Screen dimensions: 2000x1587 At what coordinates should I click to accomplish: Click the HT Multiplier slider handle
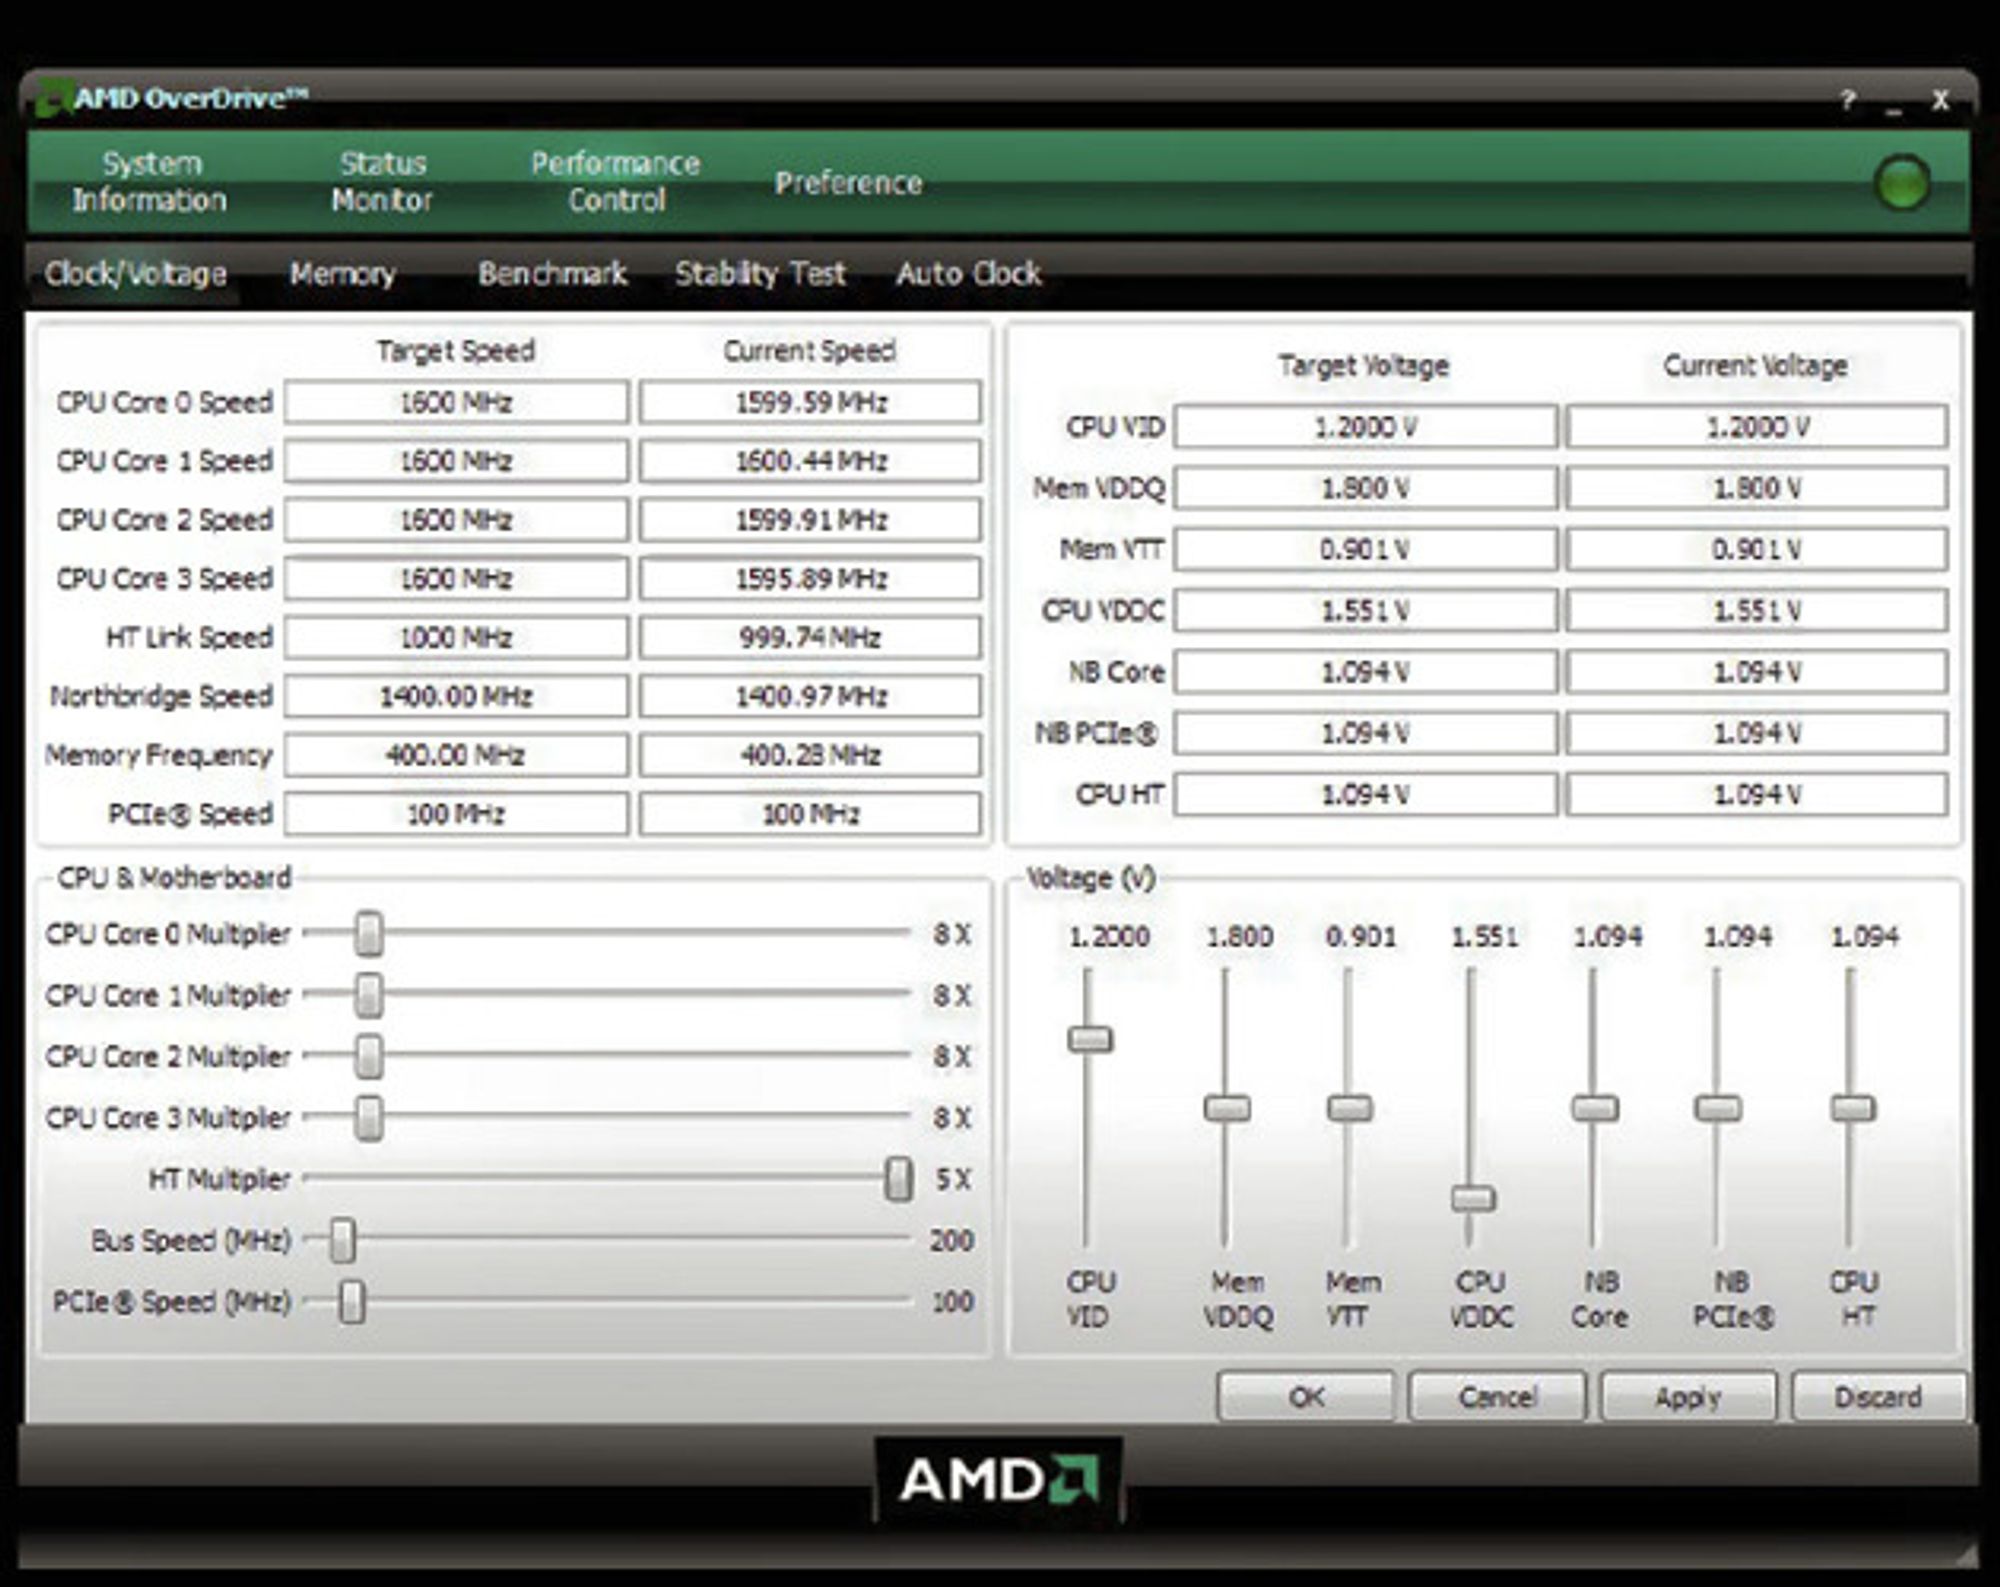[899, 1179]
